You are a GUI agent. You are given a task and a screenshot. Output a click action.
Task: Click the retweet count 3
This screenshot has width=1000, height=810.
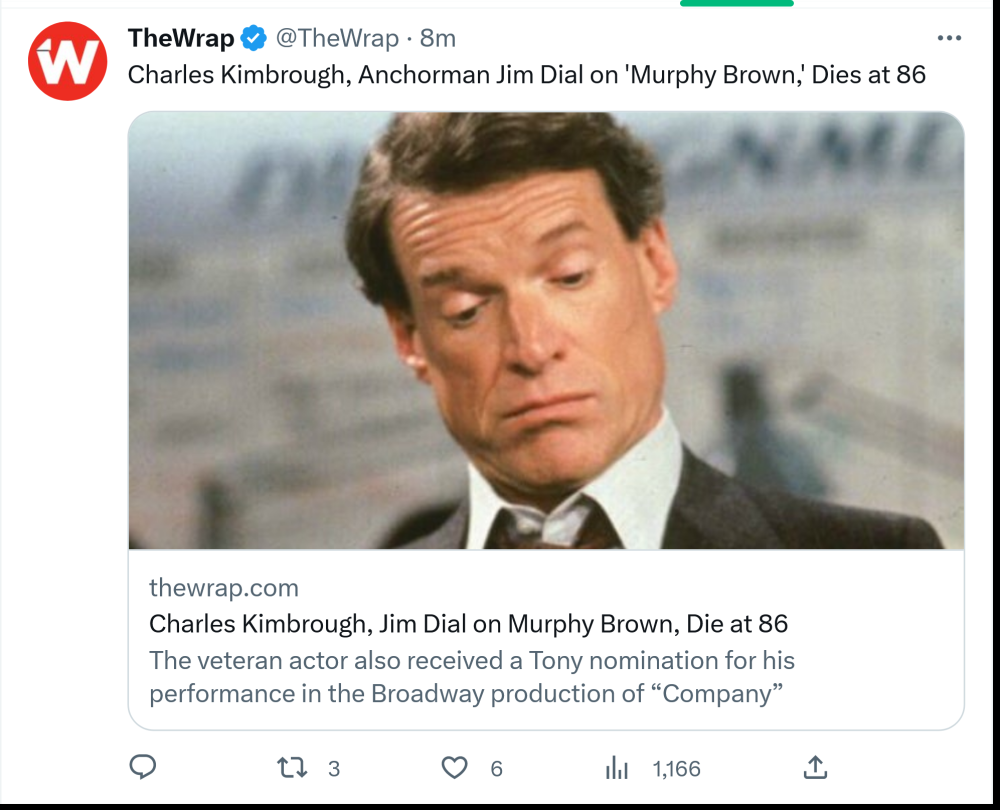334,769
